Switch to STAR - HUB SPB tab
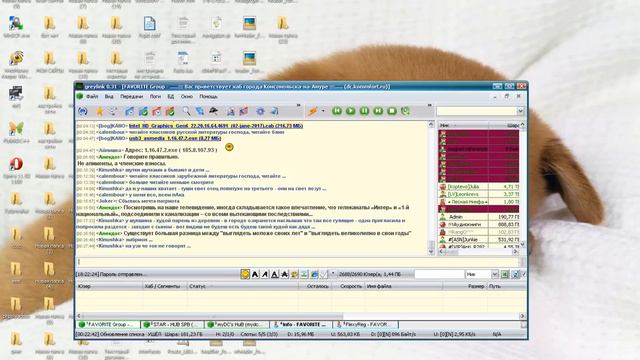This screenshot has height=360, width=640. click(x=172, y=324)
